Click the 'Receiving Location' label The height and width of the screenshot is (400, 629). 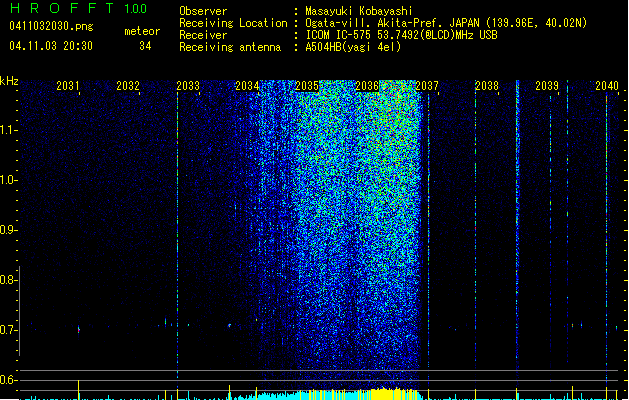(233, 23)
